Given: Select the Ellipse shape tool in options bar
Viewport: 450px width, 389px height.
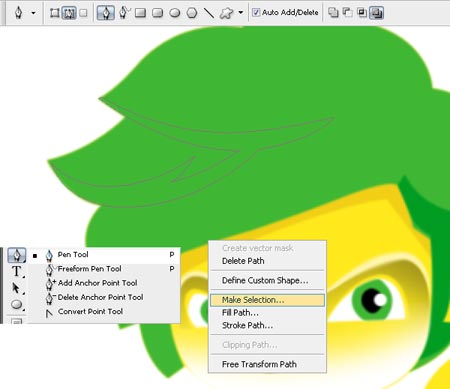Looking at the screenshot, I should click(x=175, y=13).
